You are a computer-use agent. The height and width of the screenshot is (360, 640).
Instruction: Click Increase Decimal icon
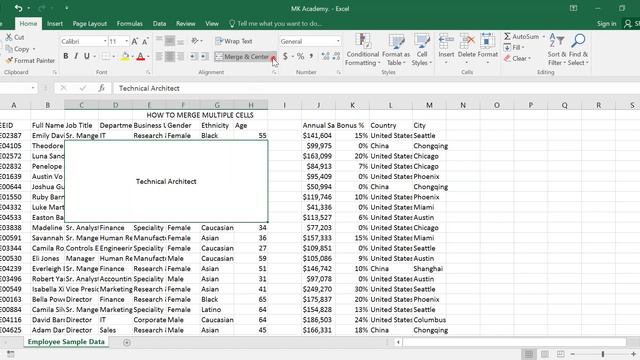click(x=325, y=56)
